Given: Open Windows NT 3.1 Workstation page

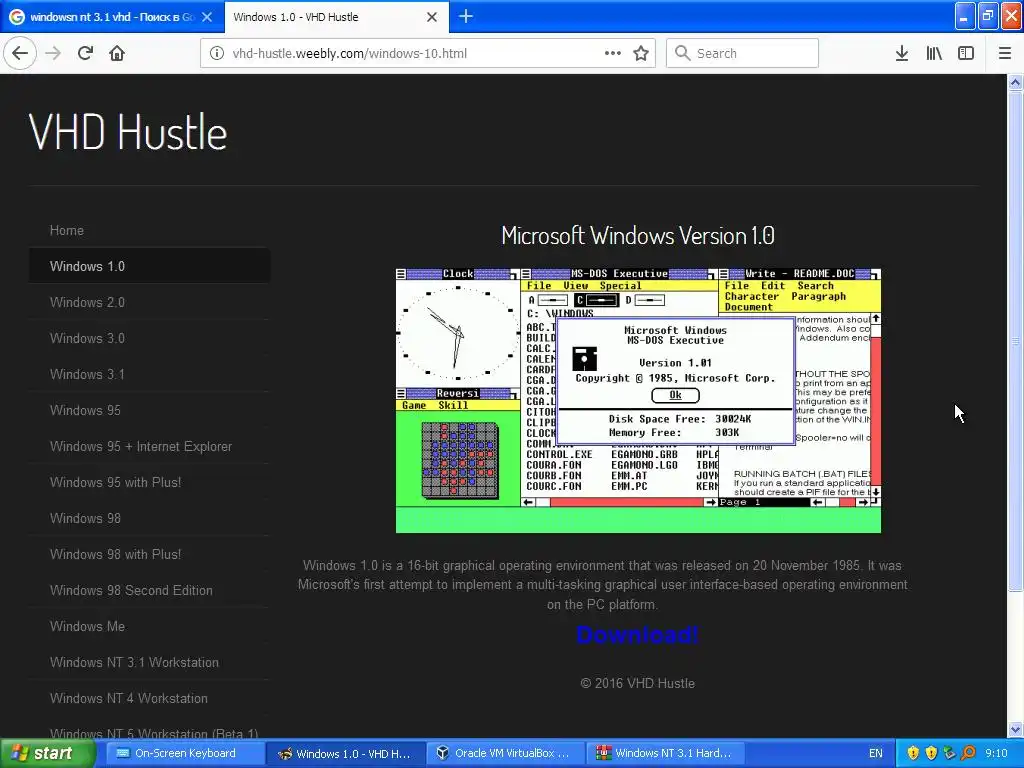Looking at the screenshot, I should click(134, 662).
